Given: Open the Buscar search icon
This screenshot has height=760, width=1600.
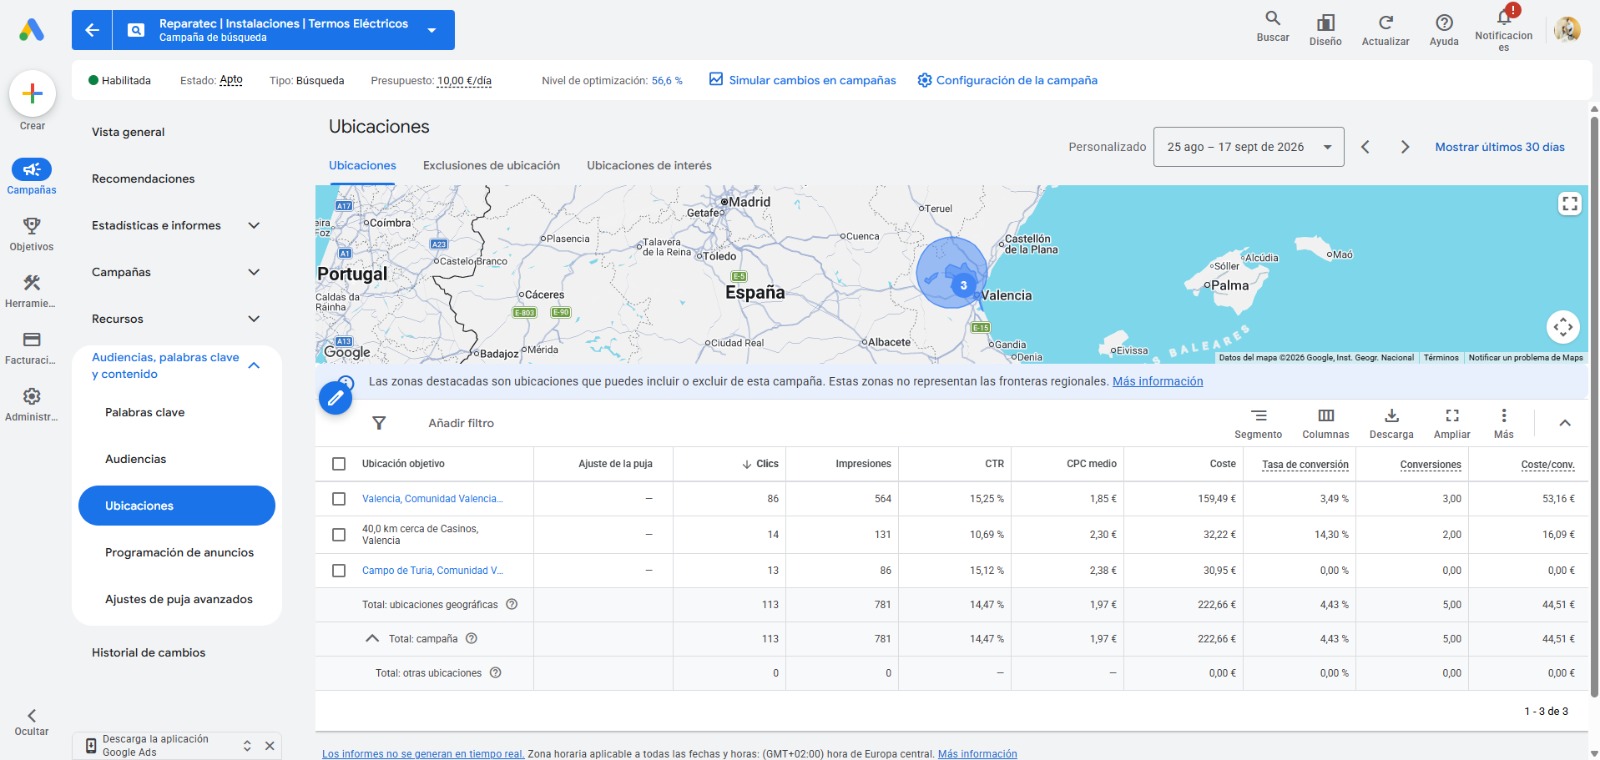Looking at the screenshot, I should tap(1272, 19).
